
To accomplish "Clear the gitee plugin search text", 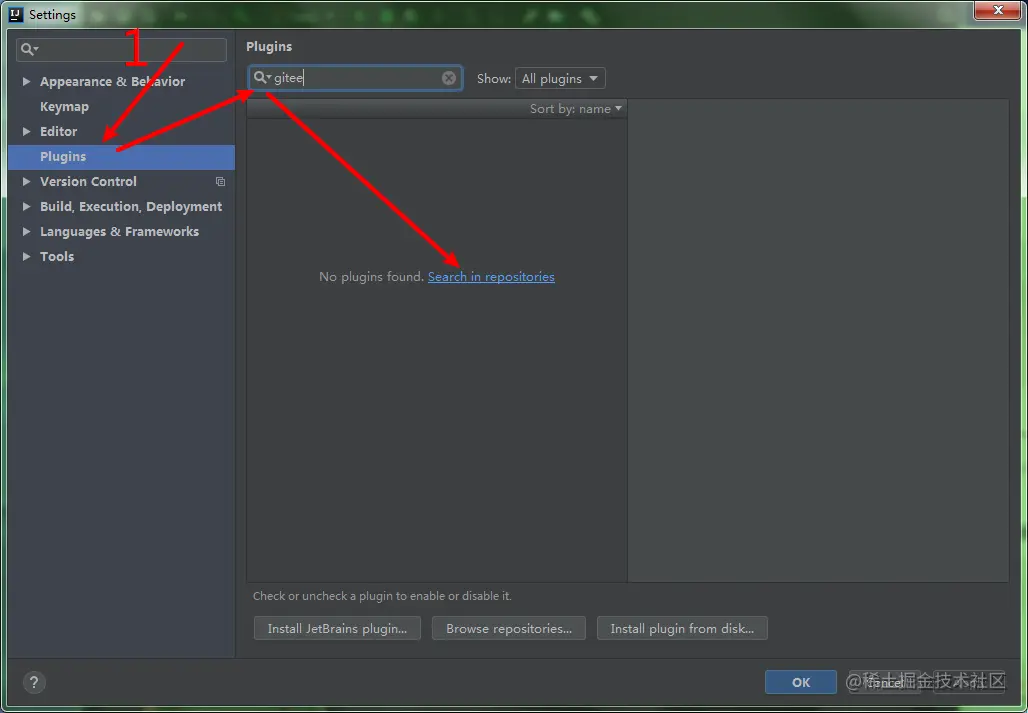I will (448, 78).
